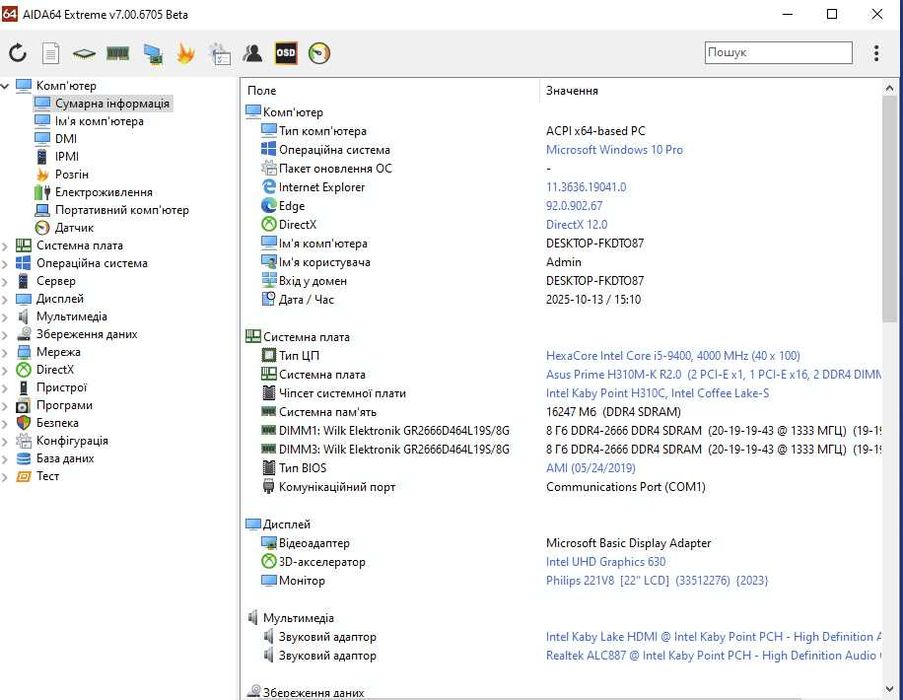Collapse the Комп'ютер tree node

(6, 86)
